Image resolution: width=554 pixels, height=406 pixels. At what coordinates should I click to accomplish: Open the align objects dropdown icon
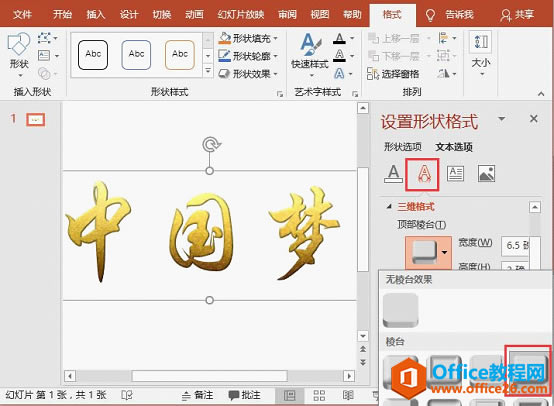[x=447, y=38]
